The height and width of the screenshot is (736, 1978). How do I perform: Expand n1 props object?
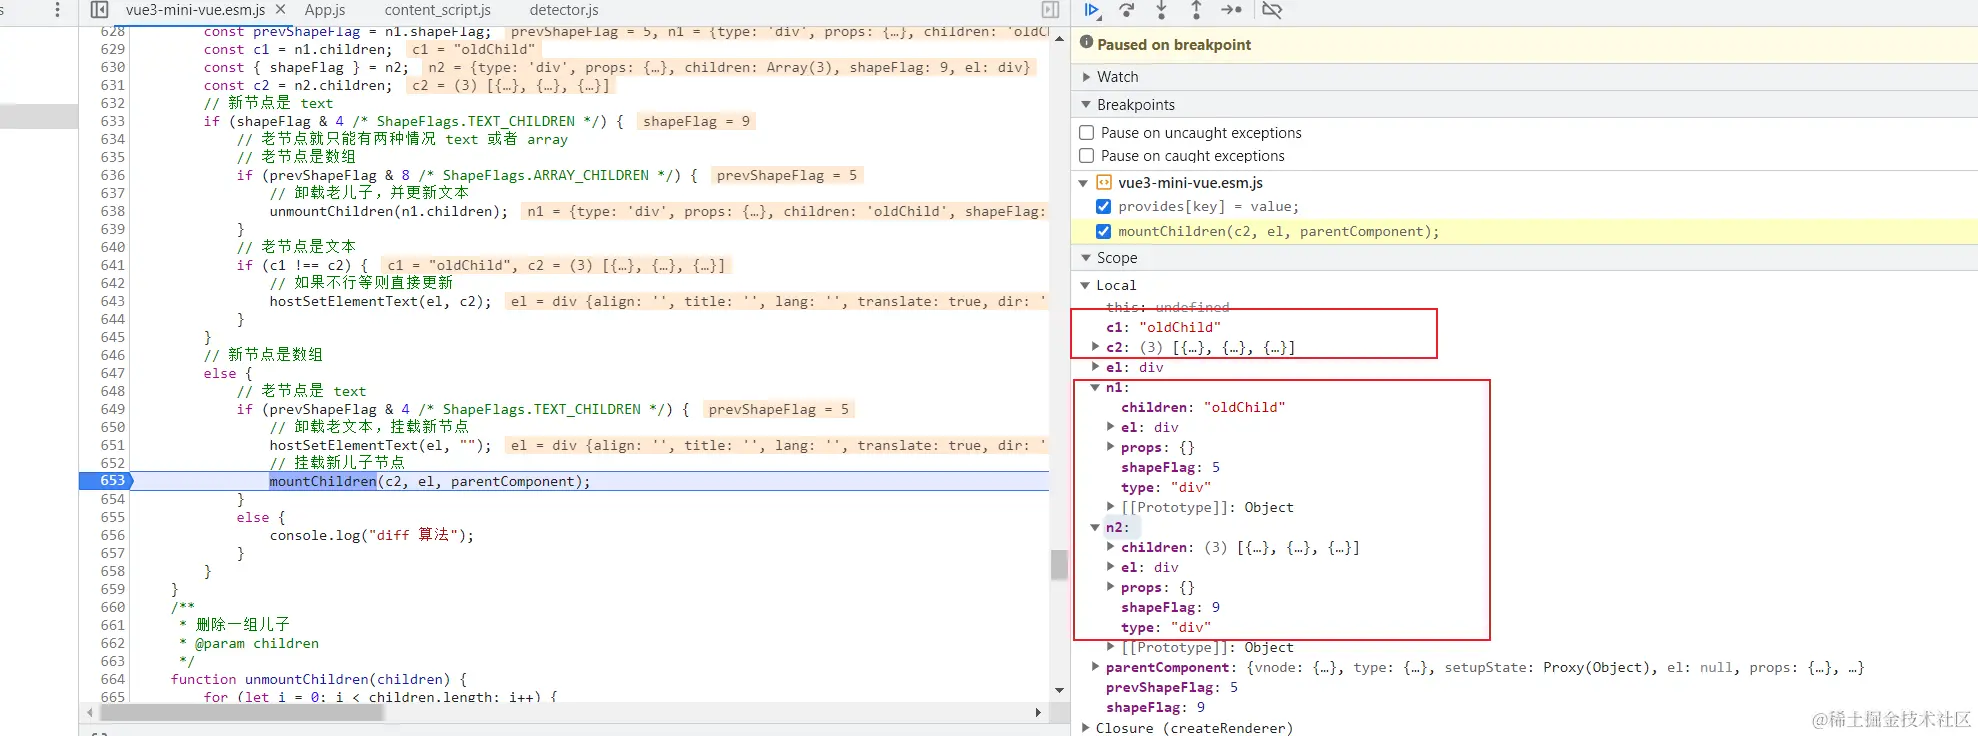click(1110, 447)
